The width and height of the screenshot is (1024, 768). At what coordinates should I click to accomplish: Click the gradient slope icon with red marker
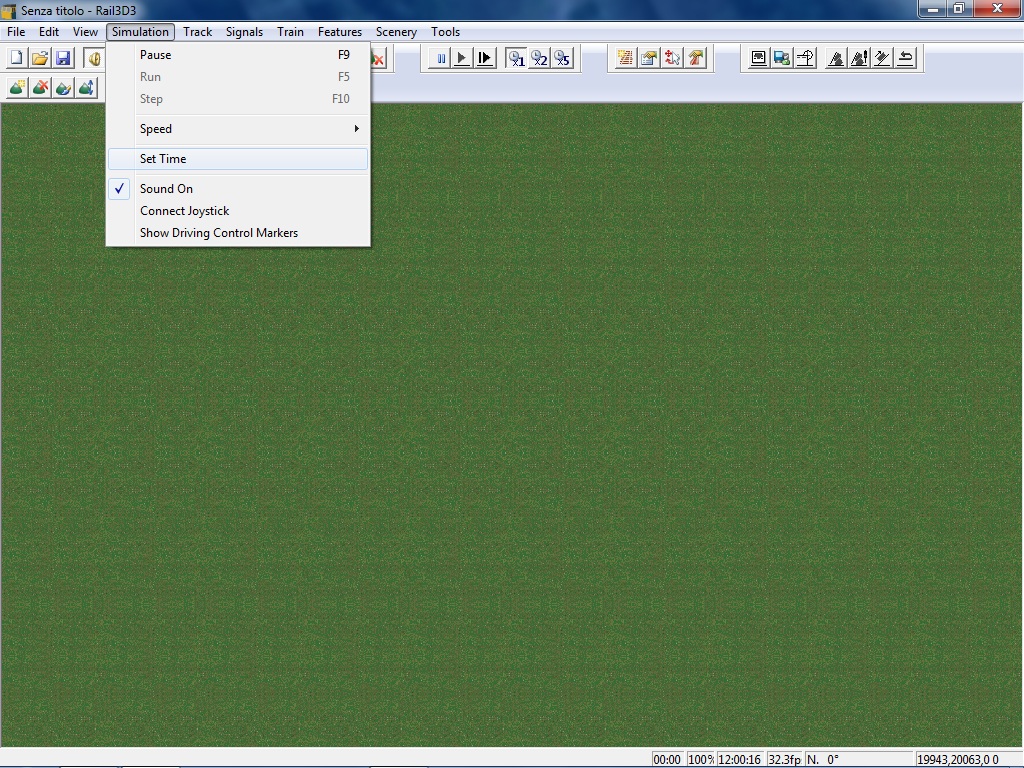tap(859, 58)
